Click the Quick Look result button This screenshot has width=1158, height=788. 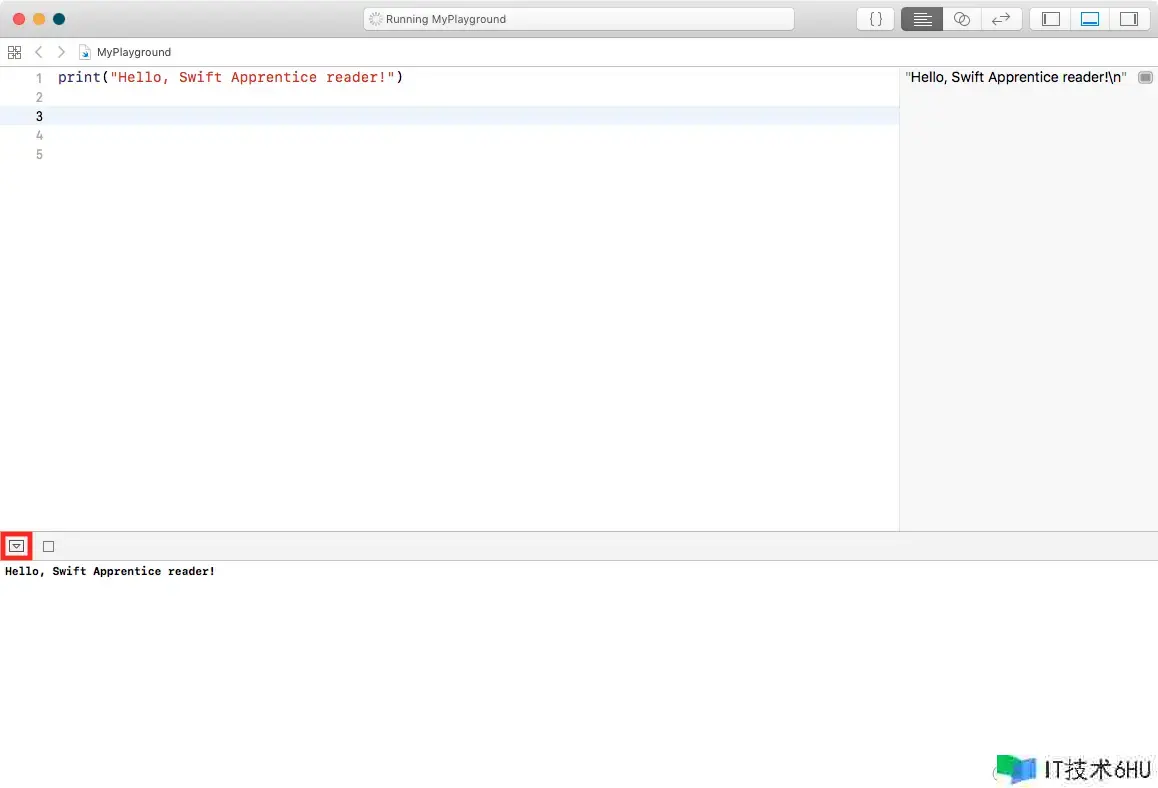(1145, 78)
